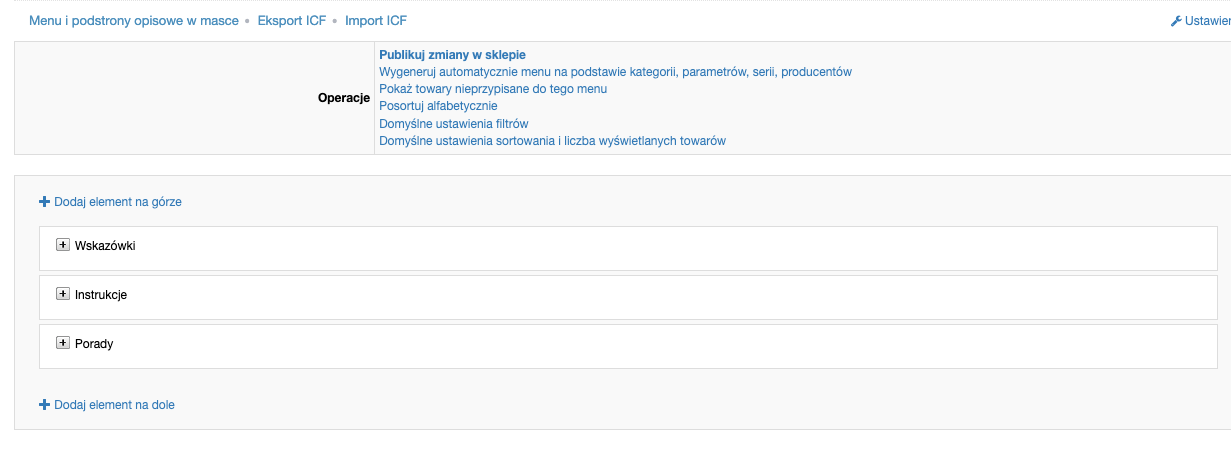Click plus icon beside Dodaj element na górze
The image size is (1231, 461).
click(44, 201)
